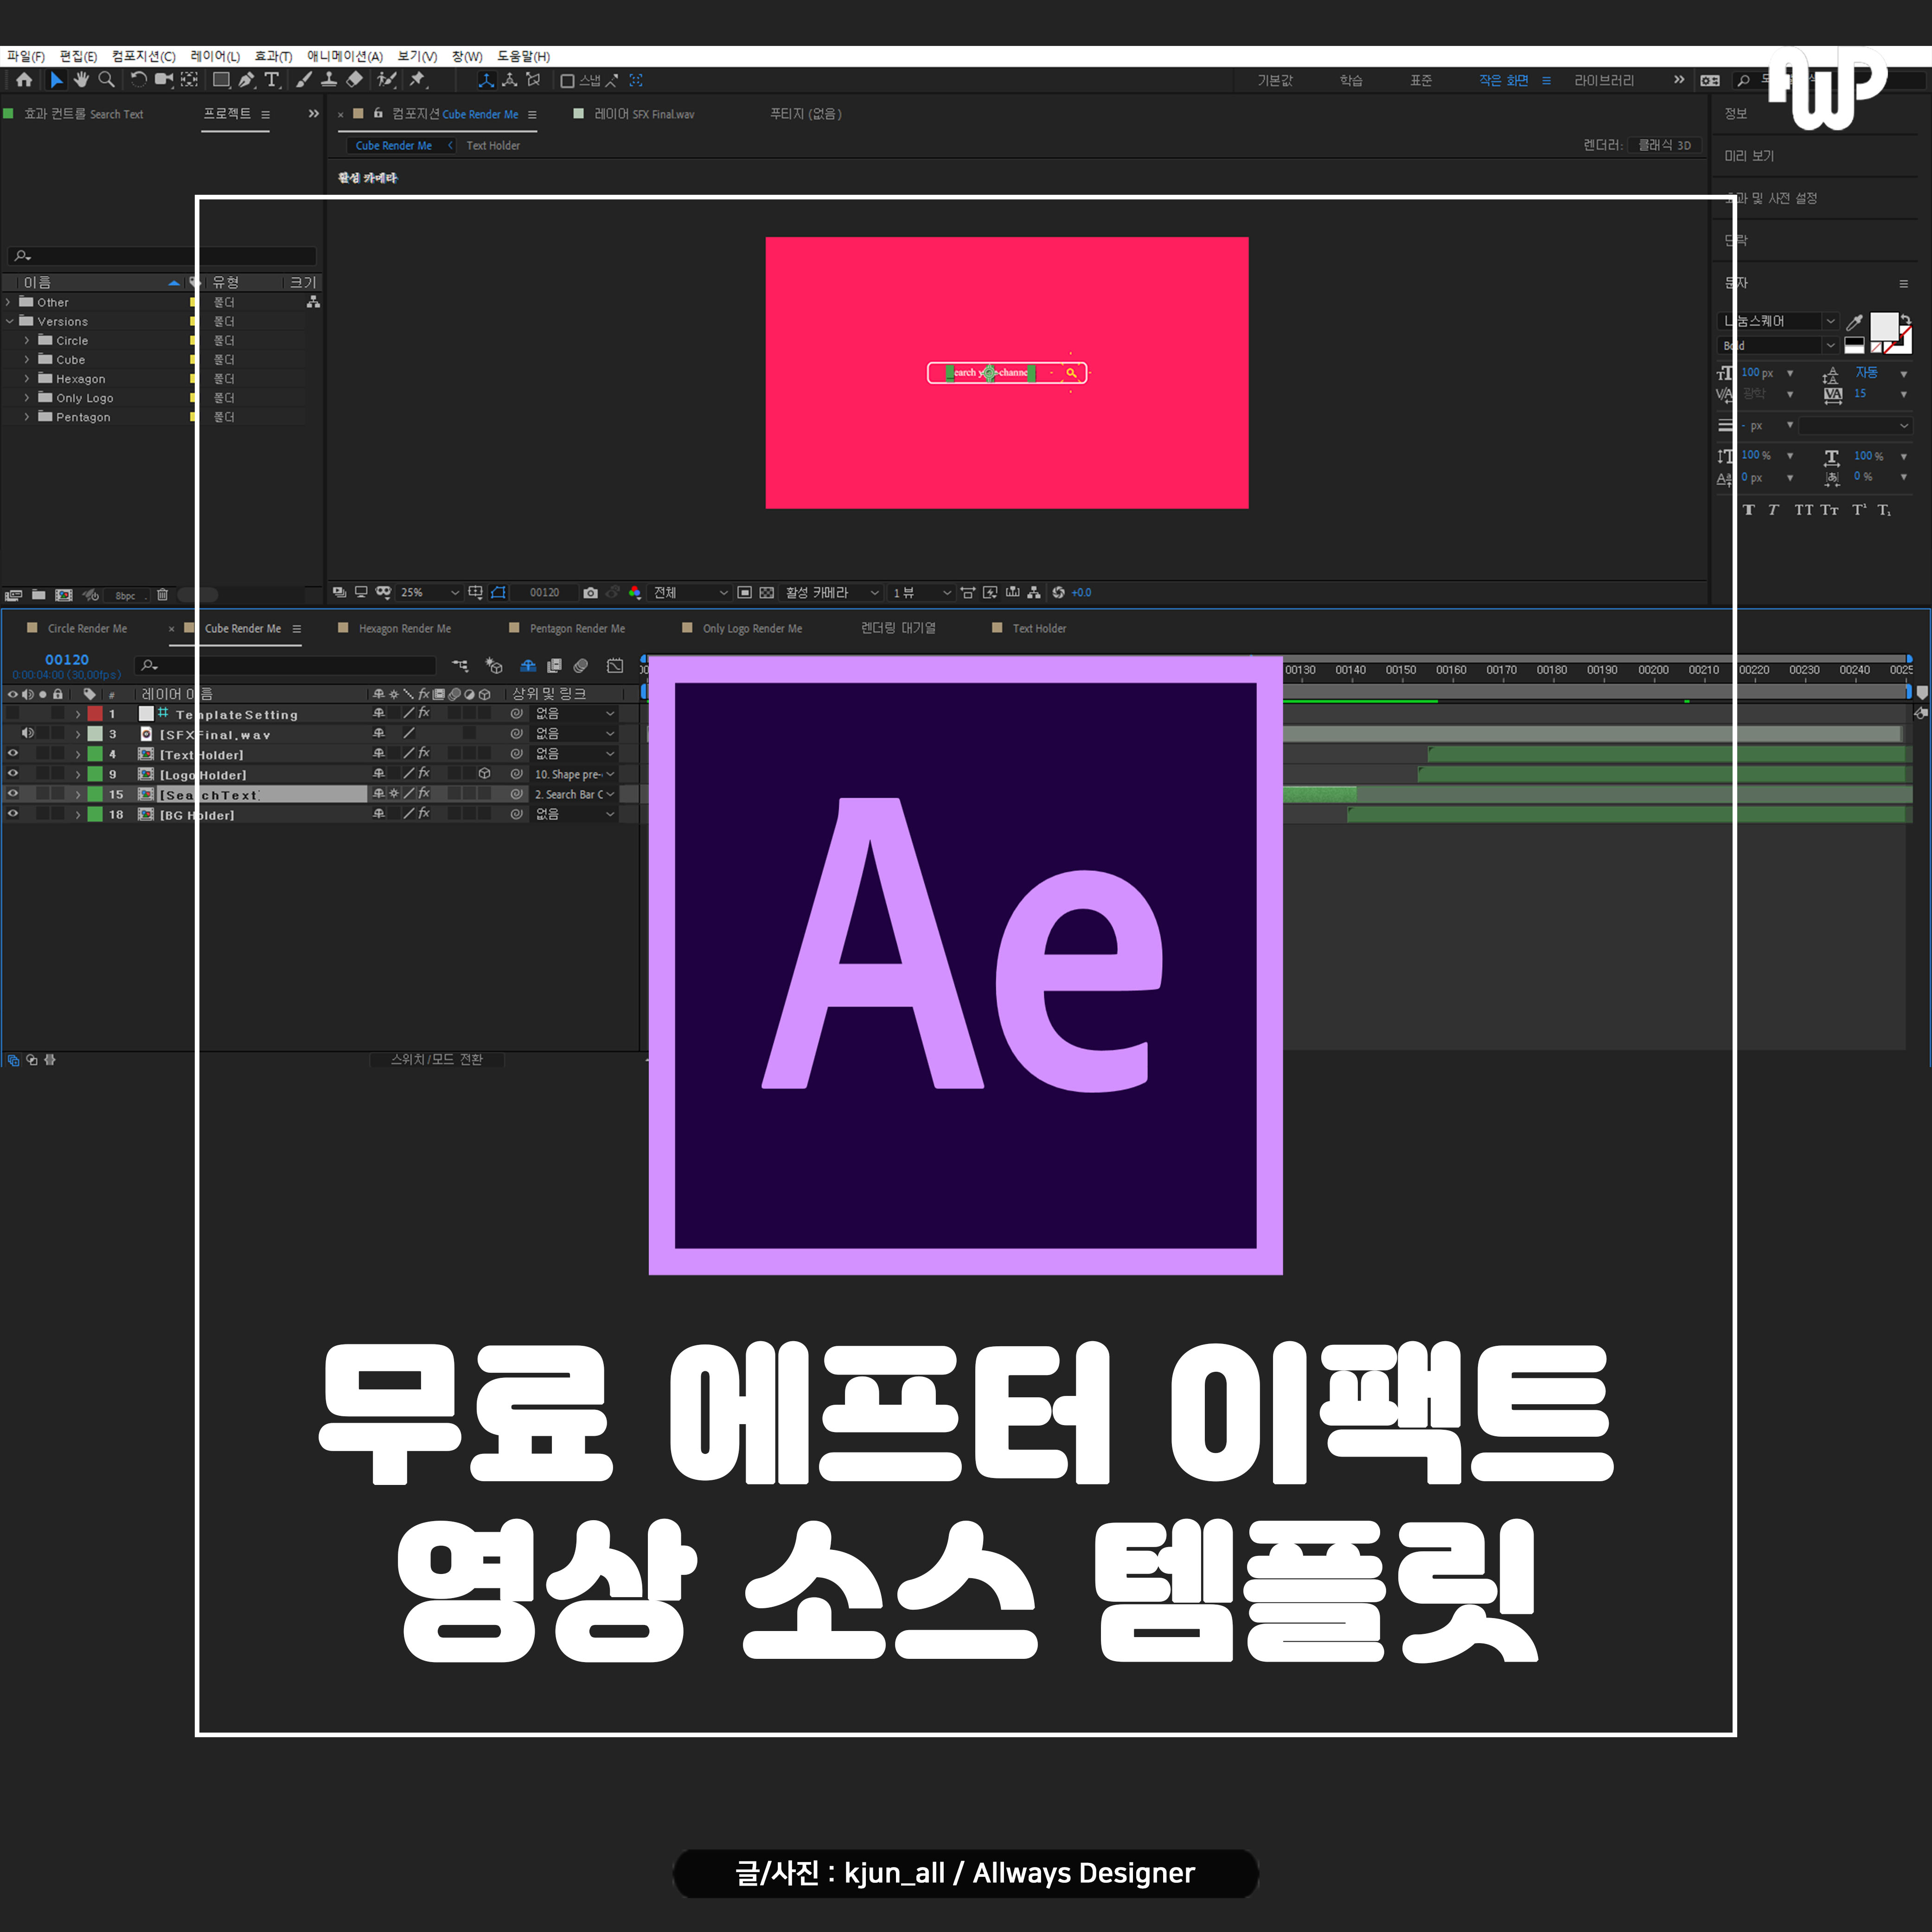Viewport: 1932px width, 1932px height.
Task: Open the 전체 resolution dropdown
Action: (690, 593)
